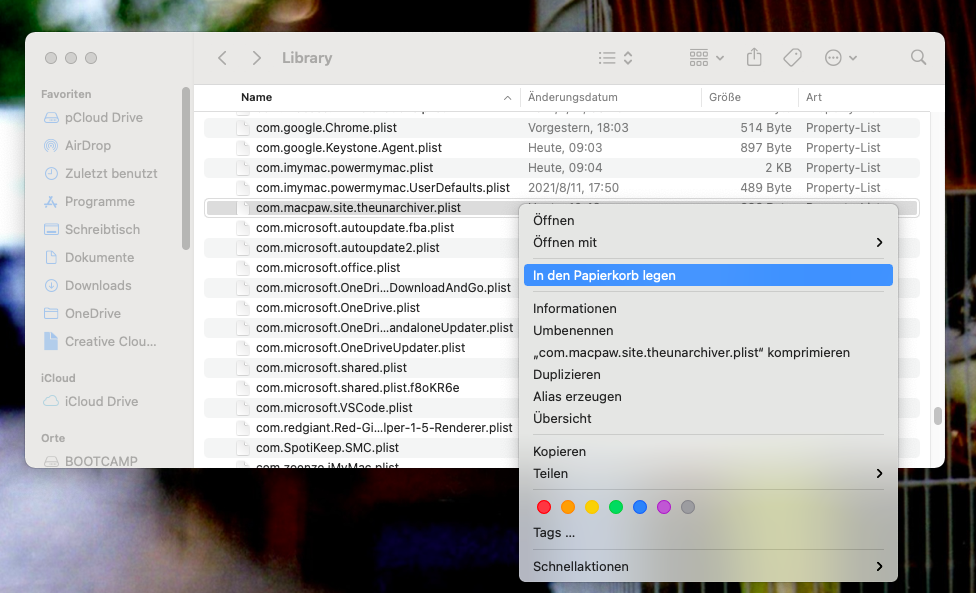Select Zuletzt benutzt in sidebar

pyautogui.click(x=100, y=174)
